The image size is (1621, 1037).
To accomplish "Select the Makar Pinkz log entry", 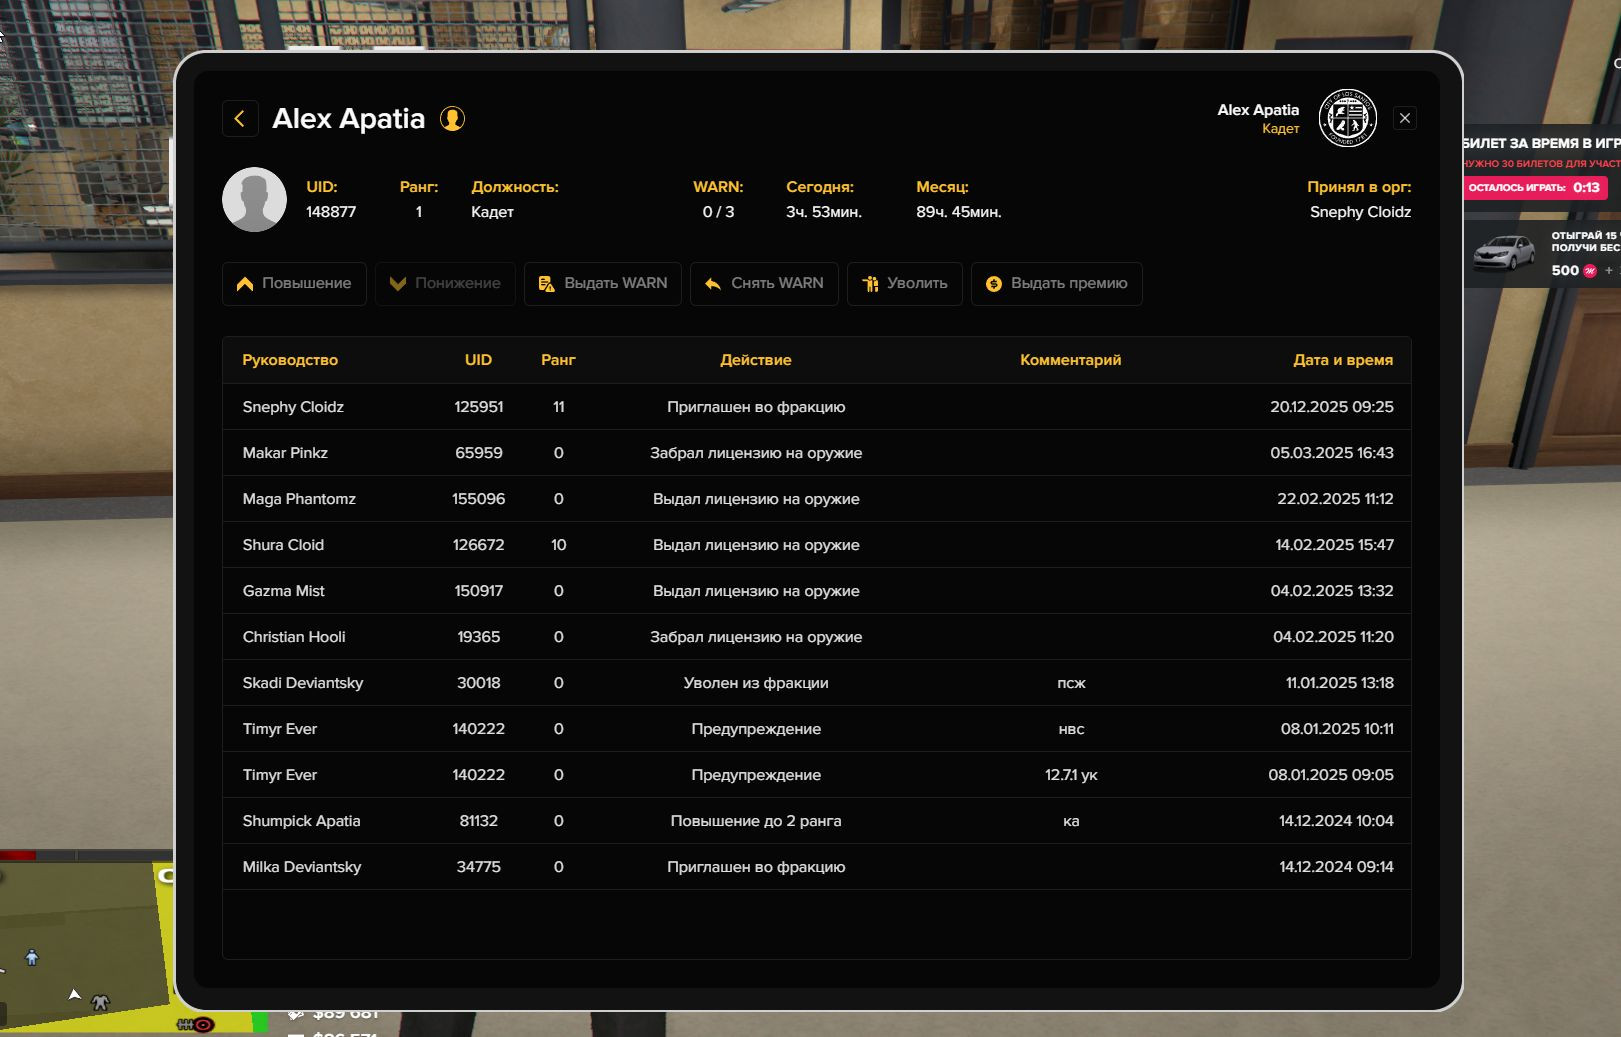I will coord(817,453).
